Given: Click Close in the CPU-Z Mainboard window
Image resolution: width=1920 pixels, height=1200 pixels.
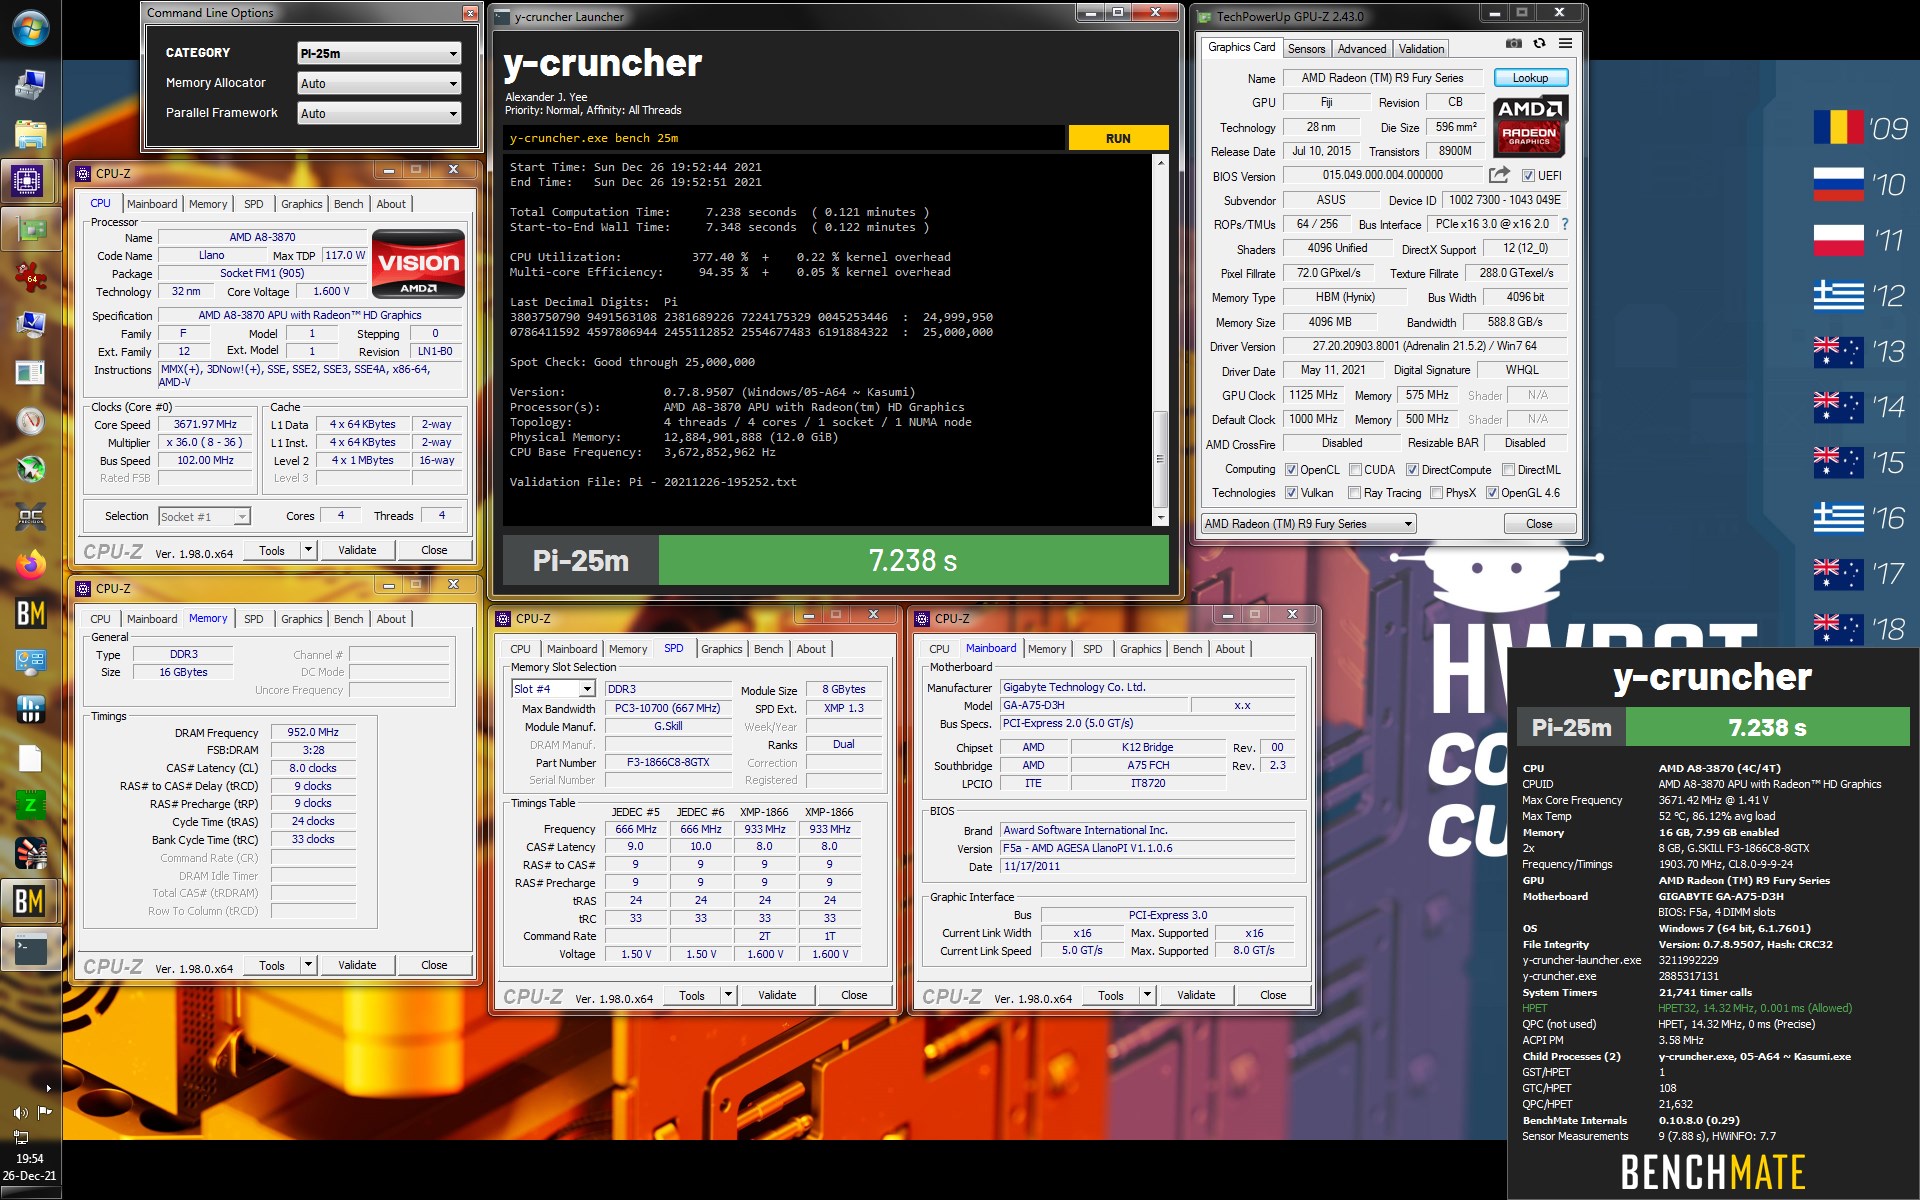Looking at the screenshot, I should click(x=1273, y=995).
